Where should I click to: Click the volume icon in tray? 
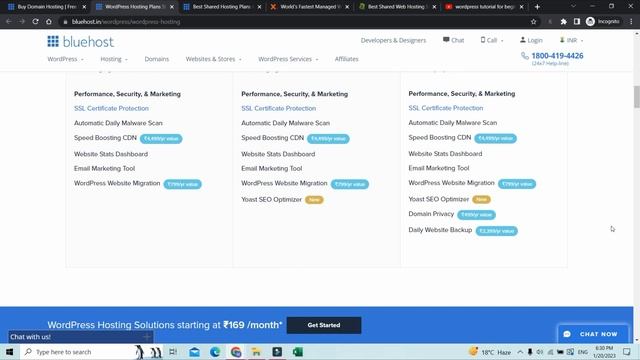tap(540, 352)
